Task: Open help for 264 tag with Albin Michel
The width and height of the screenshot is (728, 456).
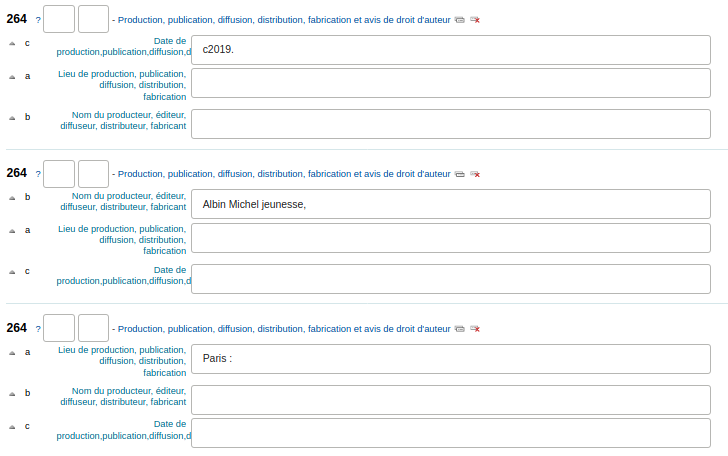Action: coord(38,174)
